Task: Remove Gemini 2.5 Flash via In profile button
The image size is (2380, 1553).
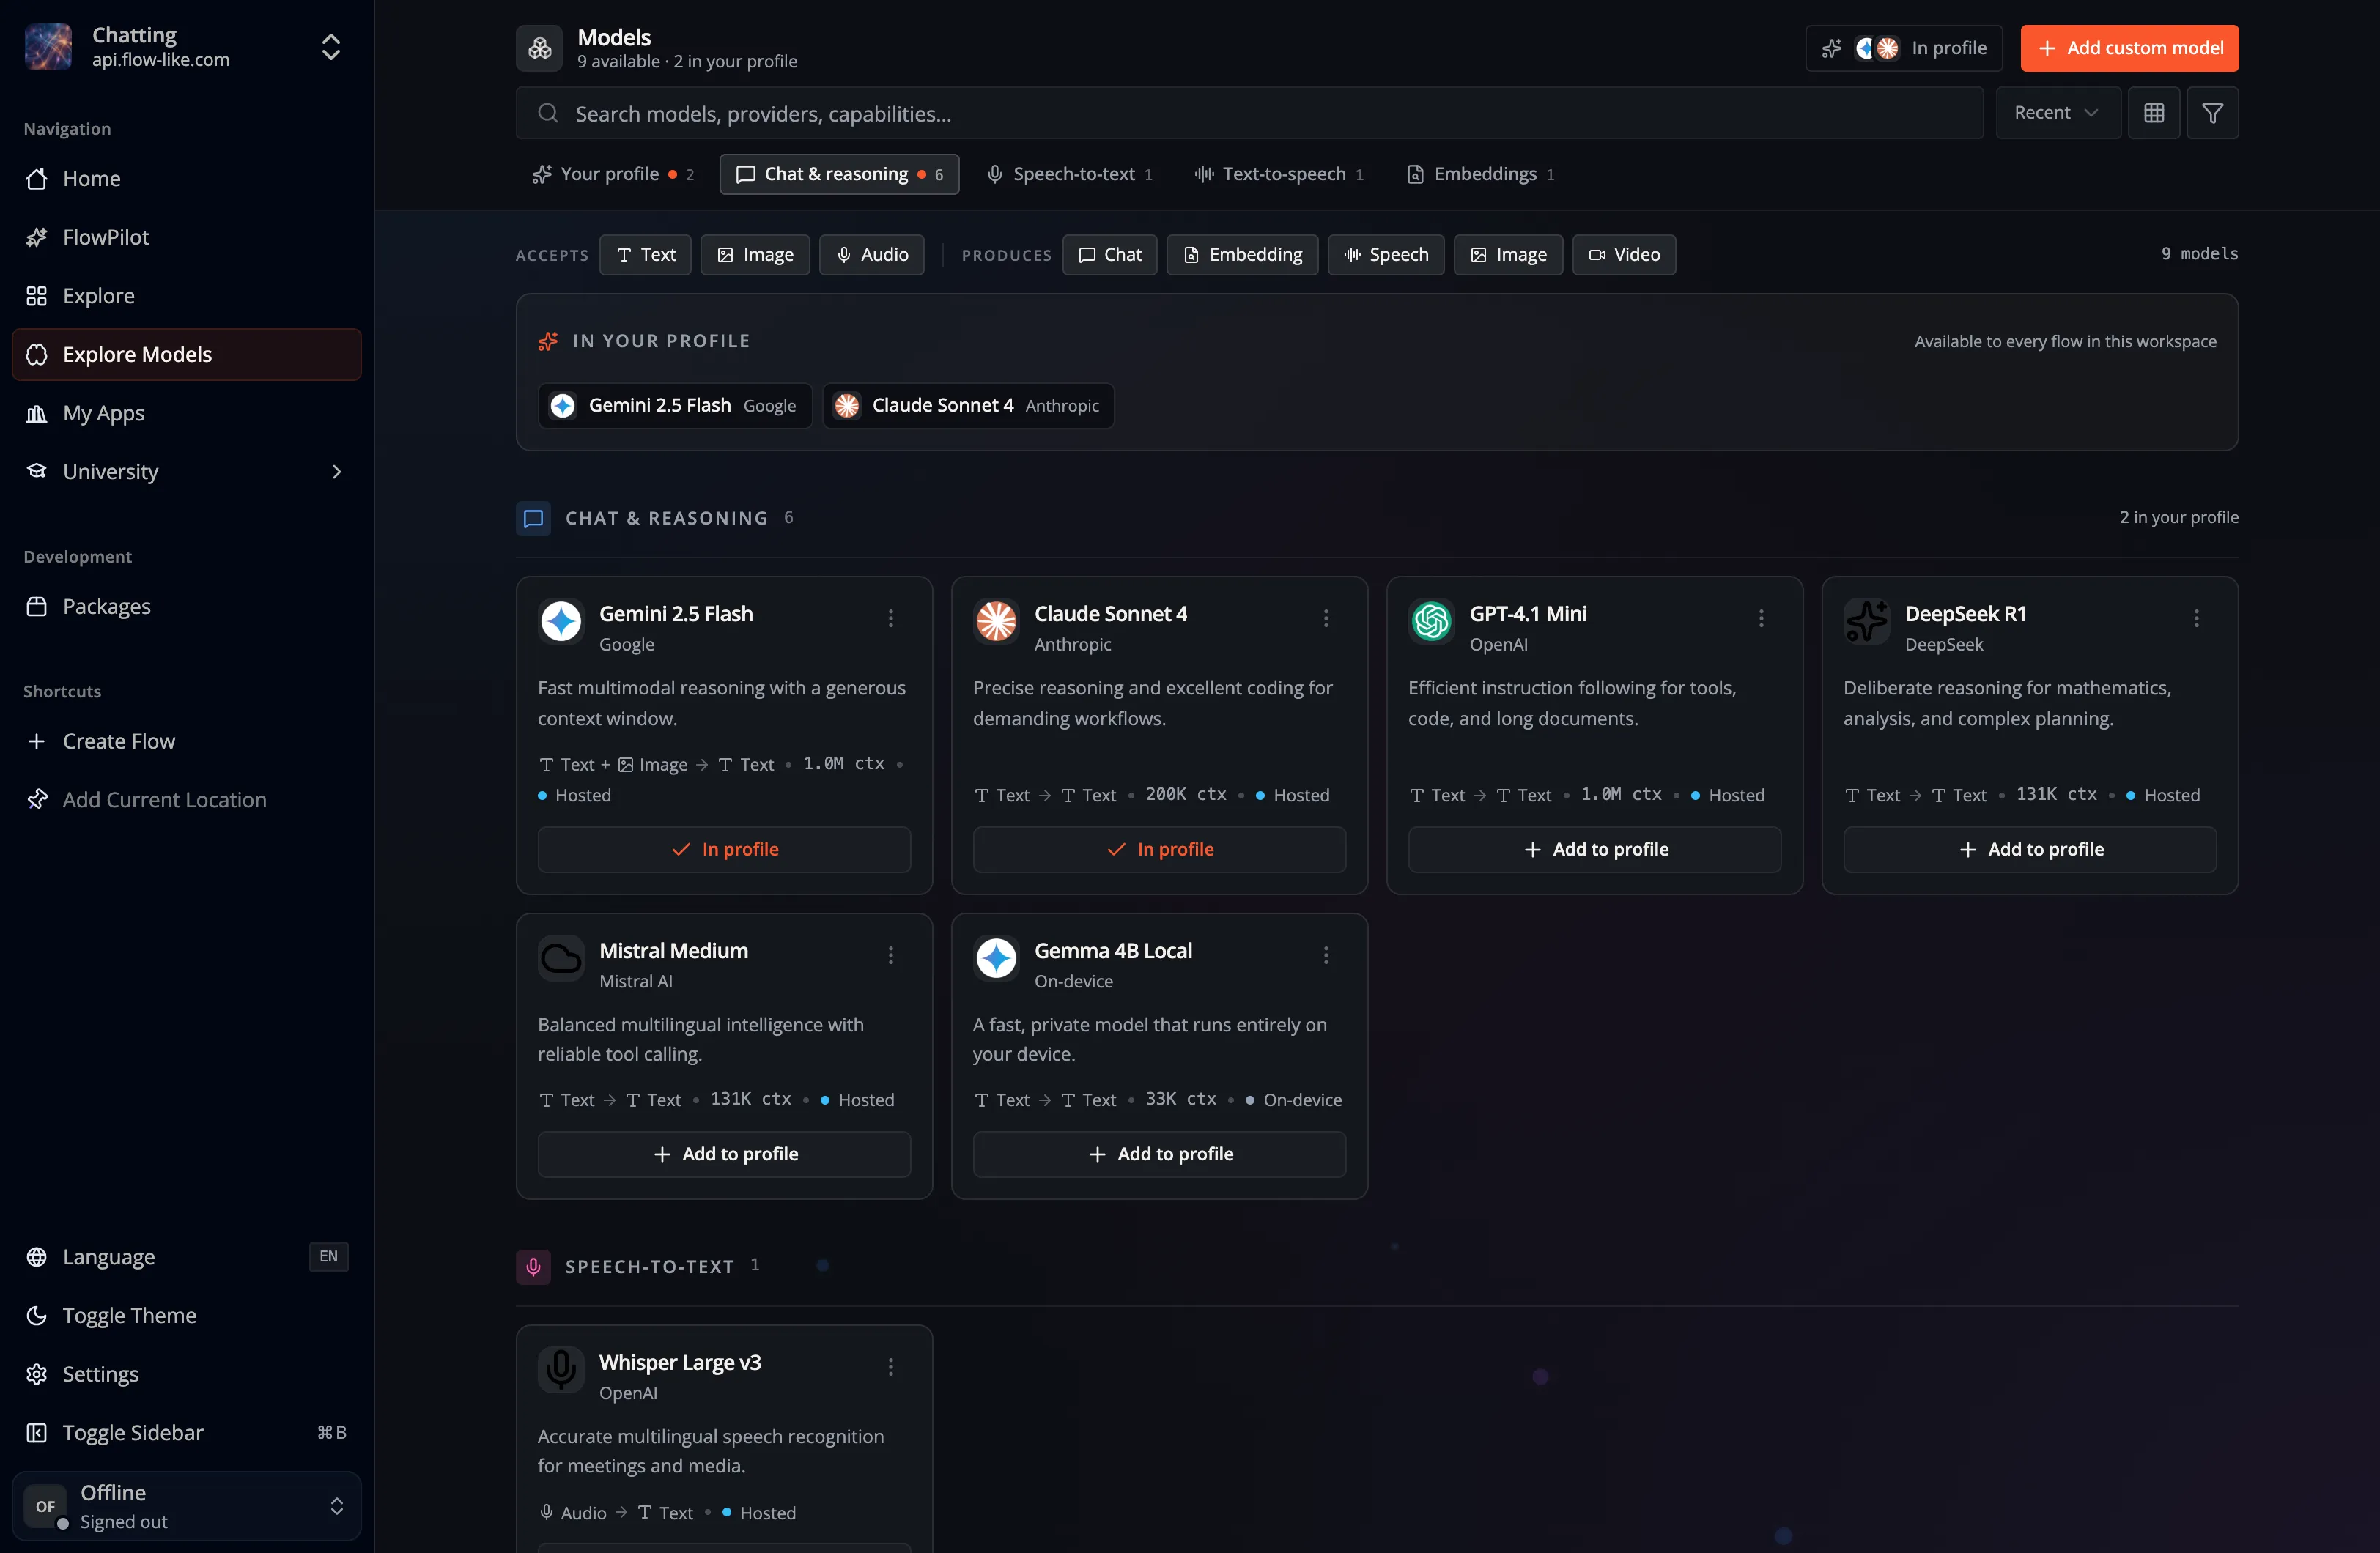Action: click(x=724, y=850)
